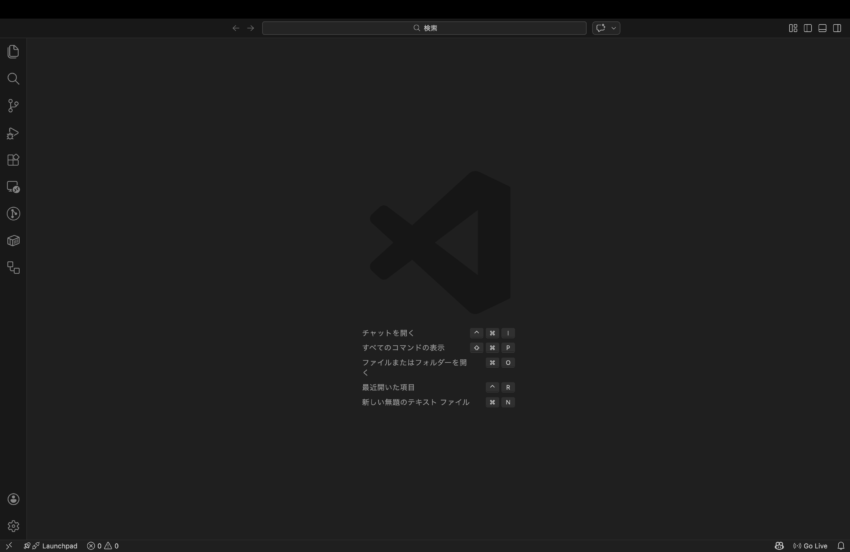The height and width of the screenshot is (552, 850).
Task: Open the Manage gear settings menu
Action: click(x=13, y=526)
